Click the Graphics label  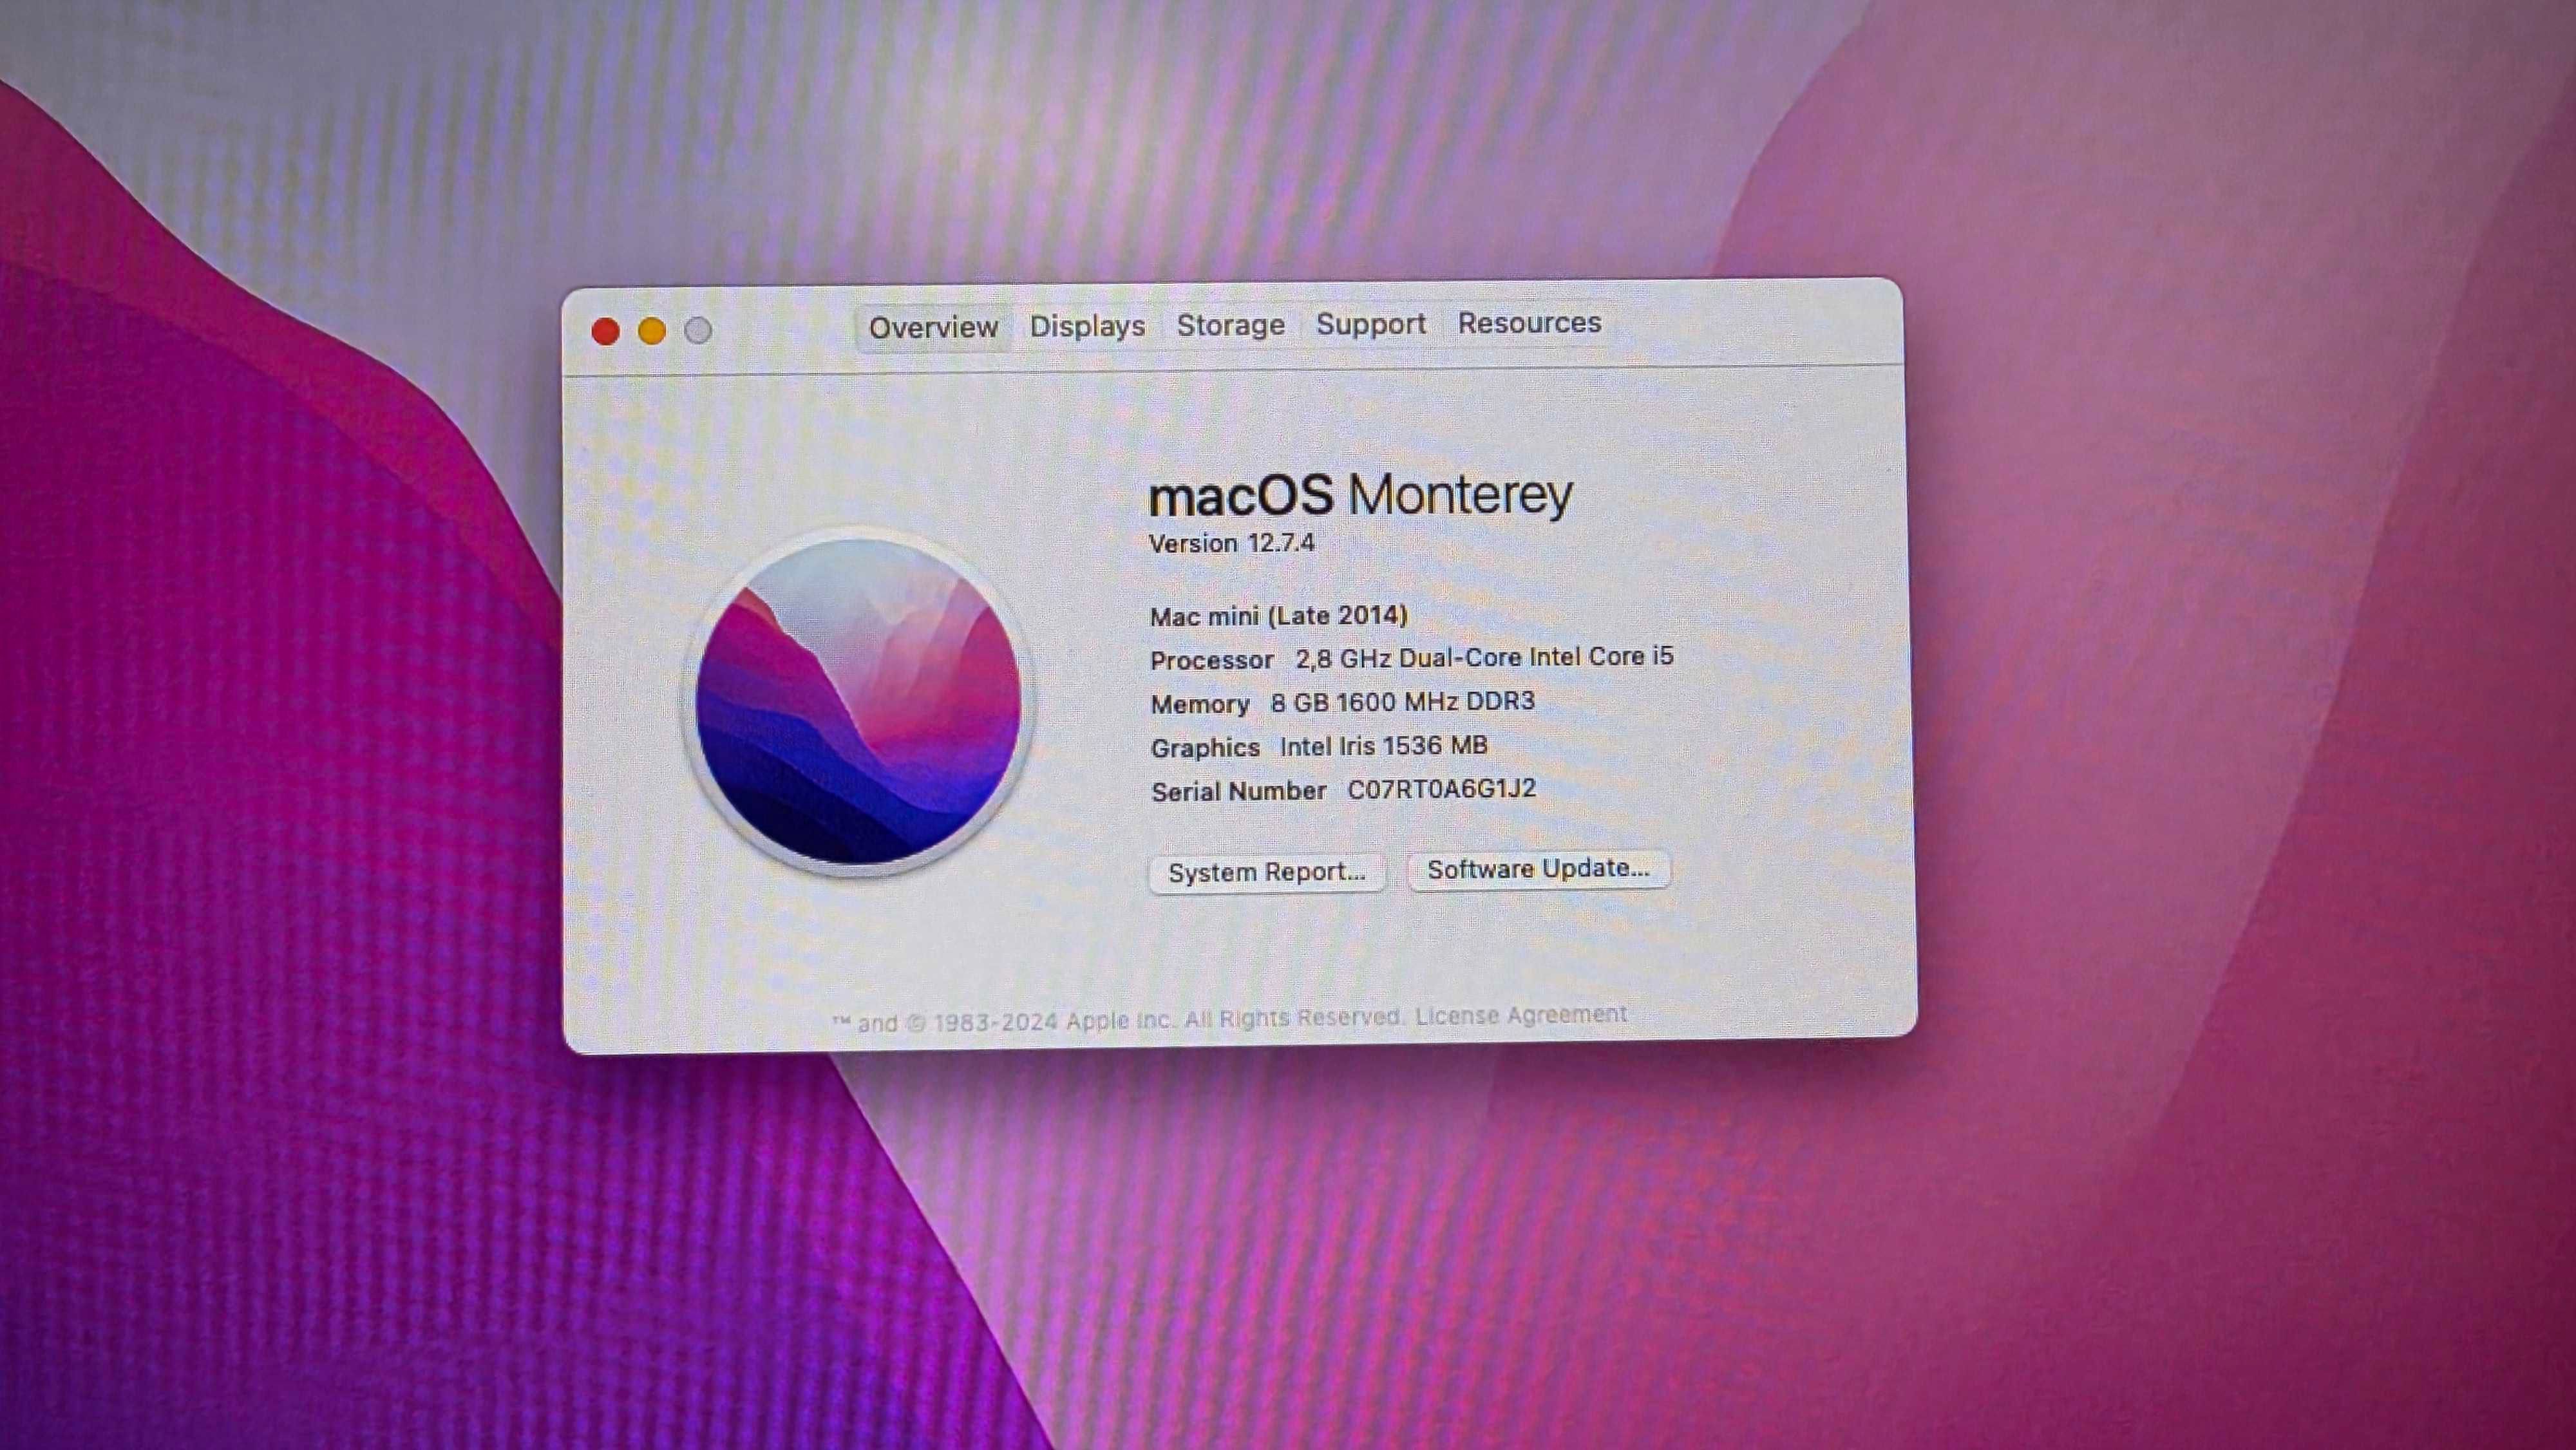click(1205, 748)
